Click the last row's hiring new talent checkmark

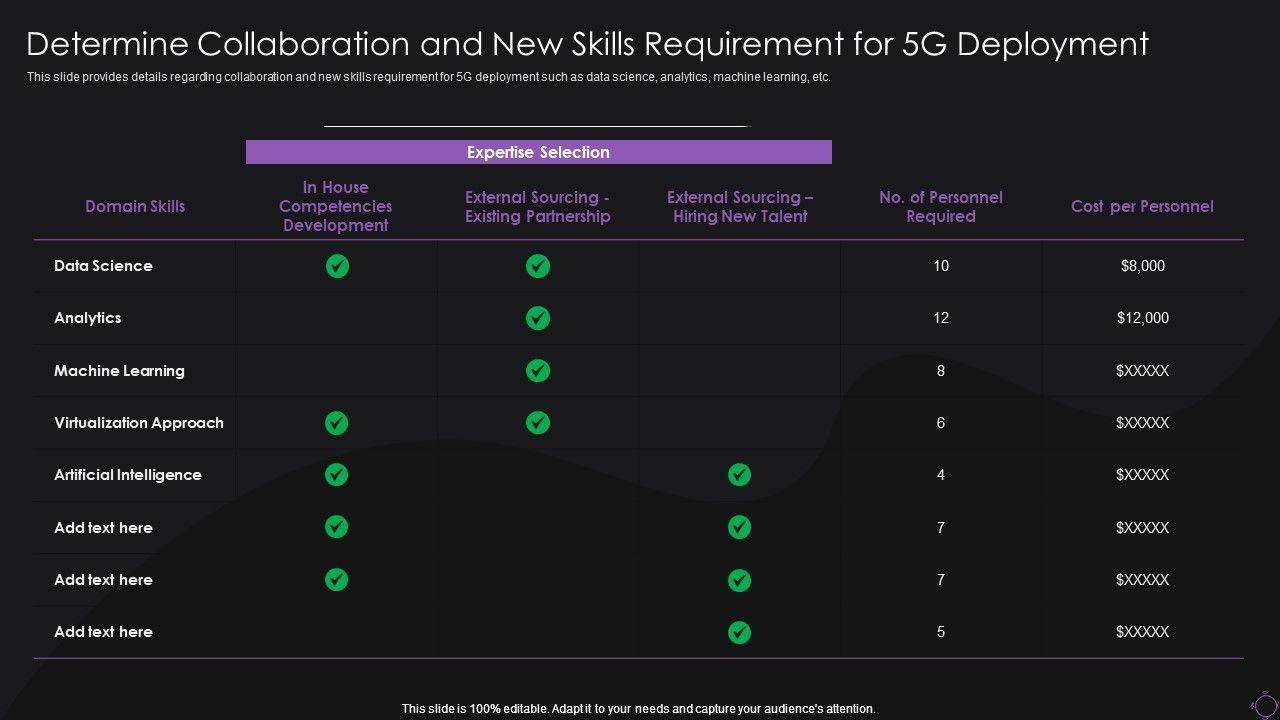(x=739, y=632)
